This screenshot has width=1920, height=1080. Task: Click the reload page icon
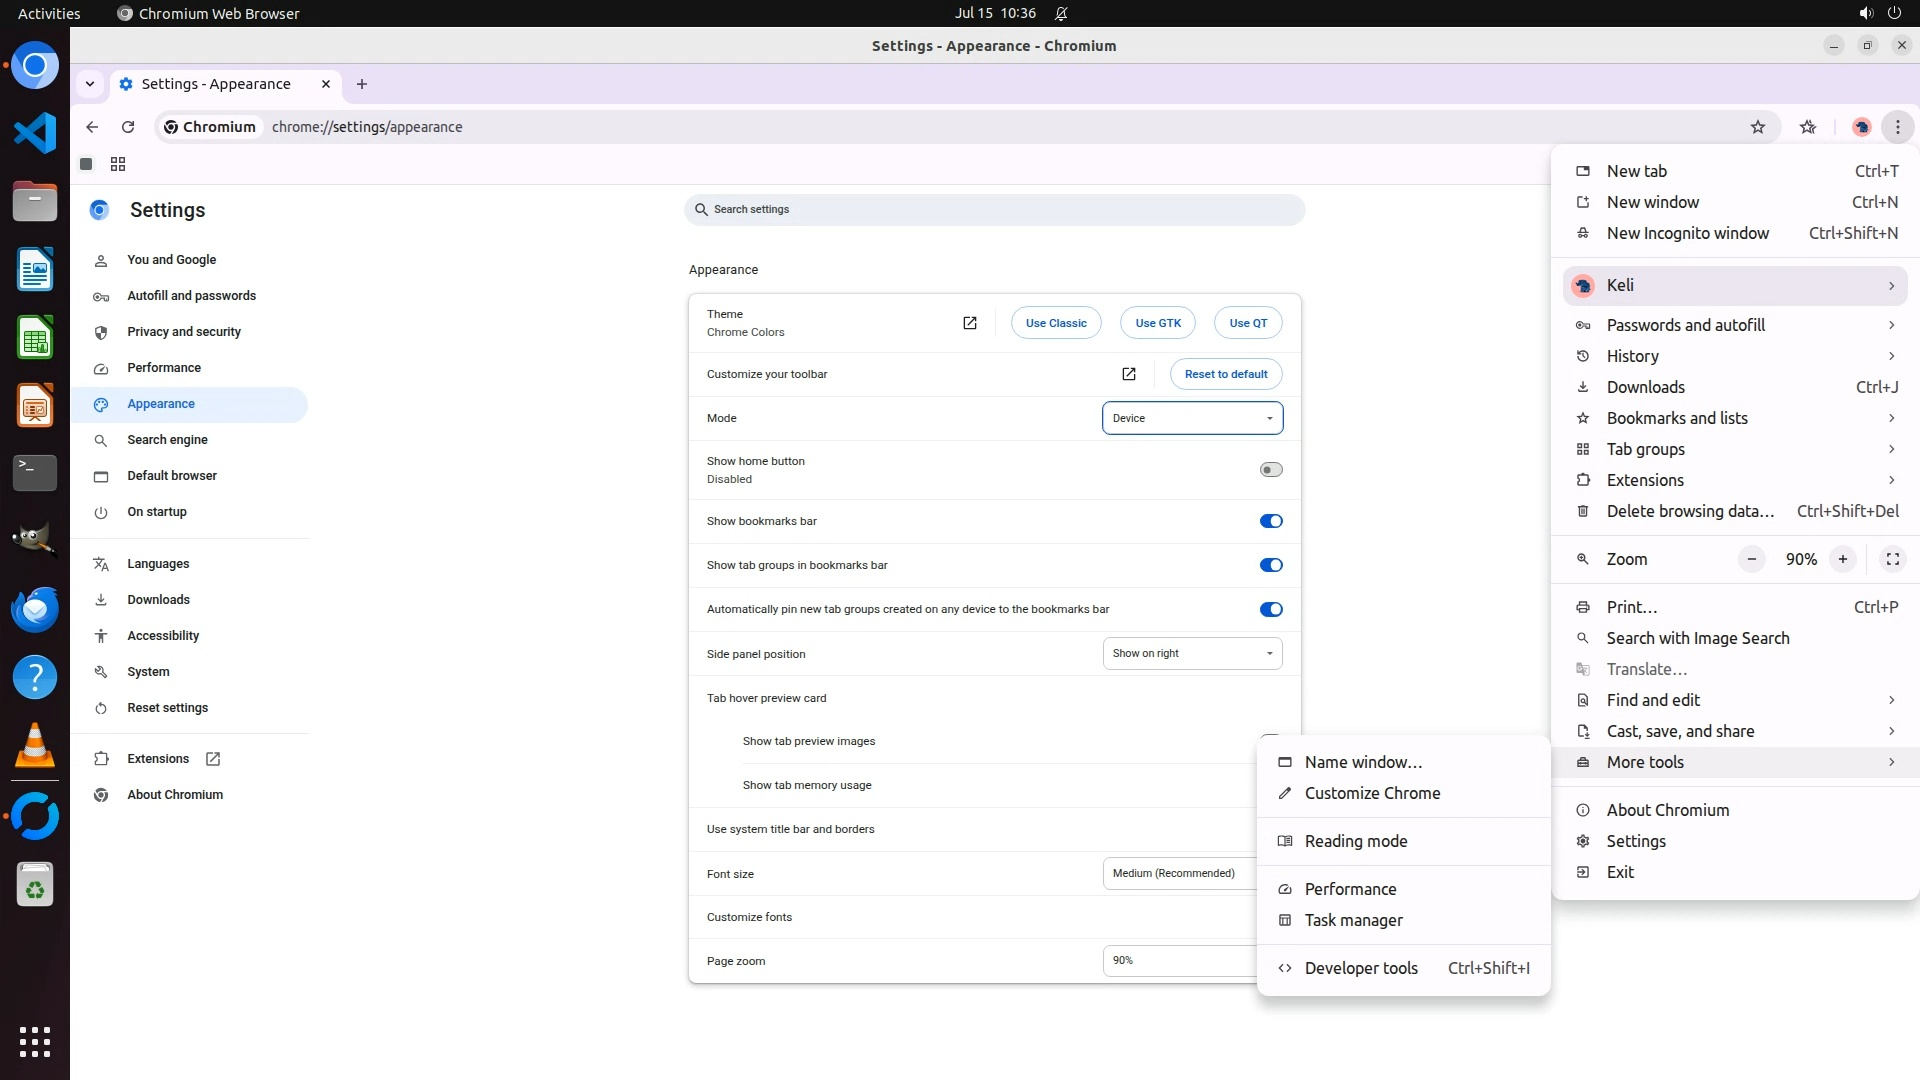point(128,127)
